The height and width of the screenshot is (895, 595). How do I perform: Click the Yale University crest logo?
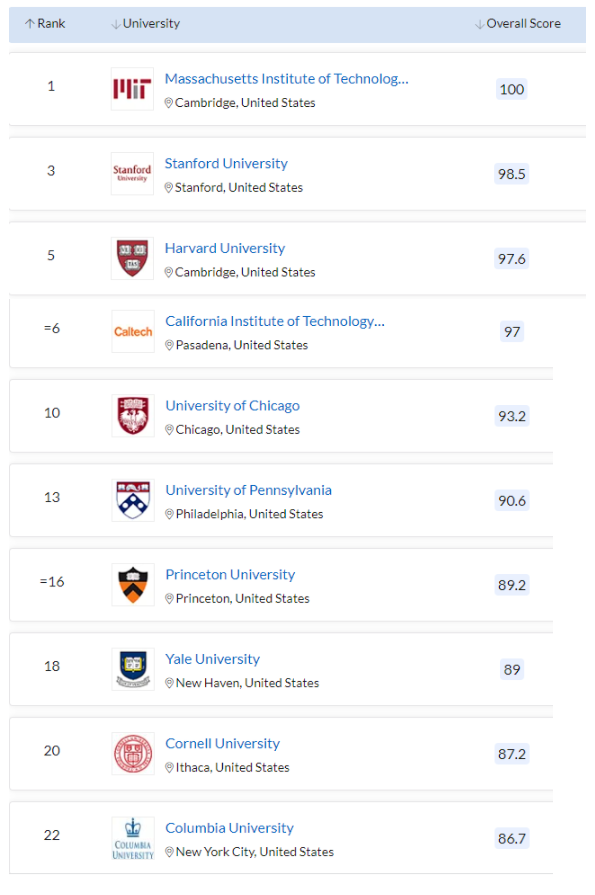point(132,669)
